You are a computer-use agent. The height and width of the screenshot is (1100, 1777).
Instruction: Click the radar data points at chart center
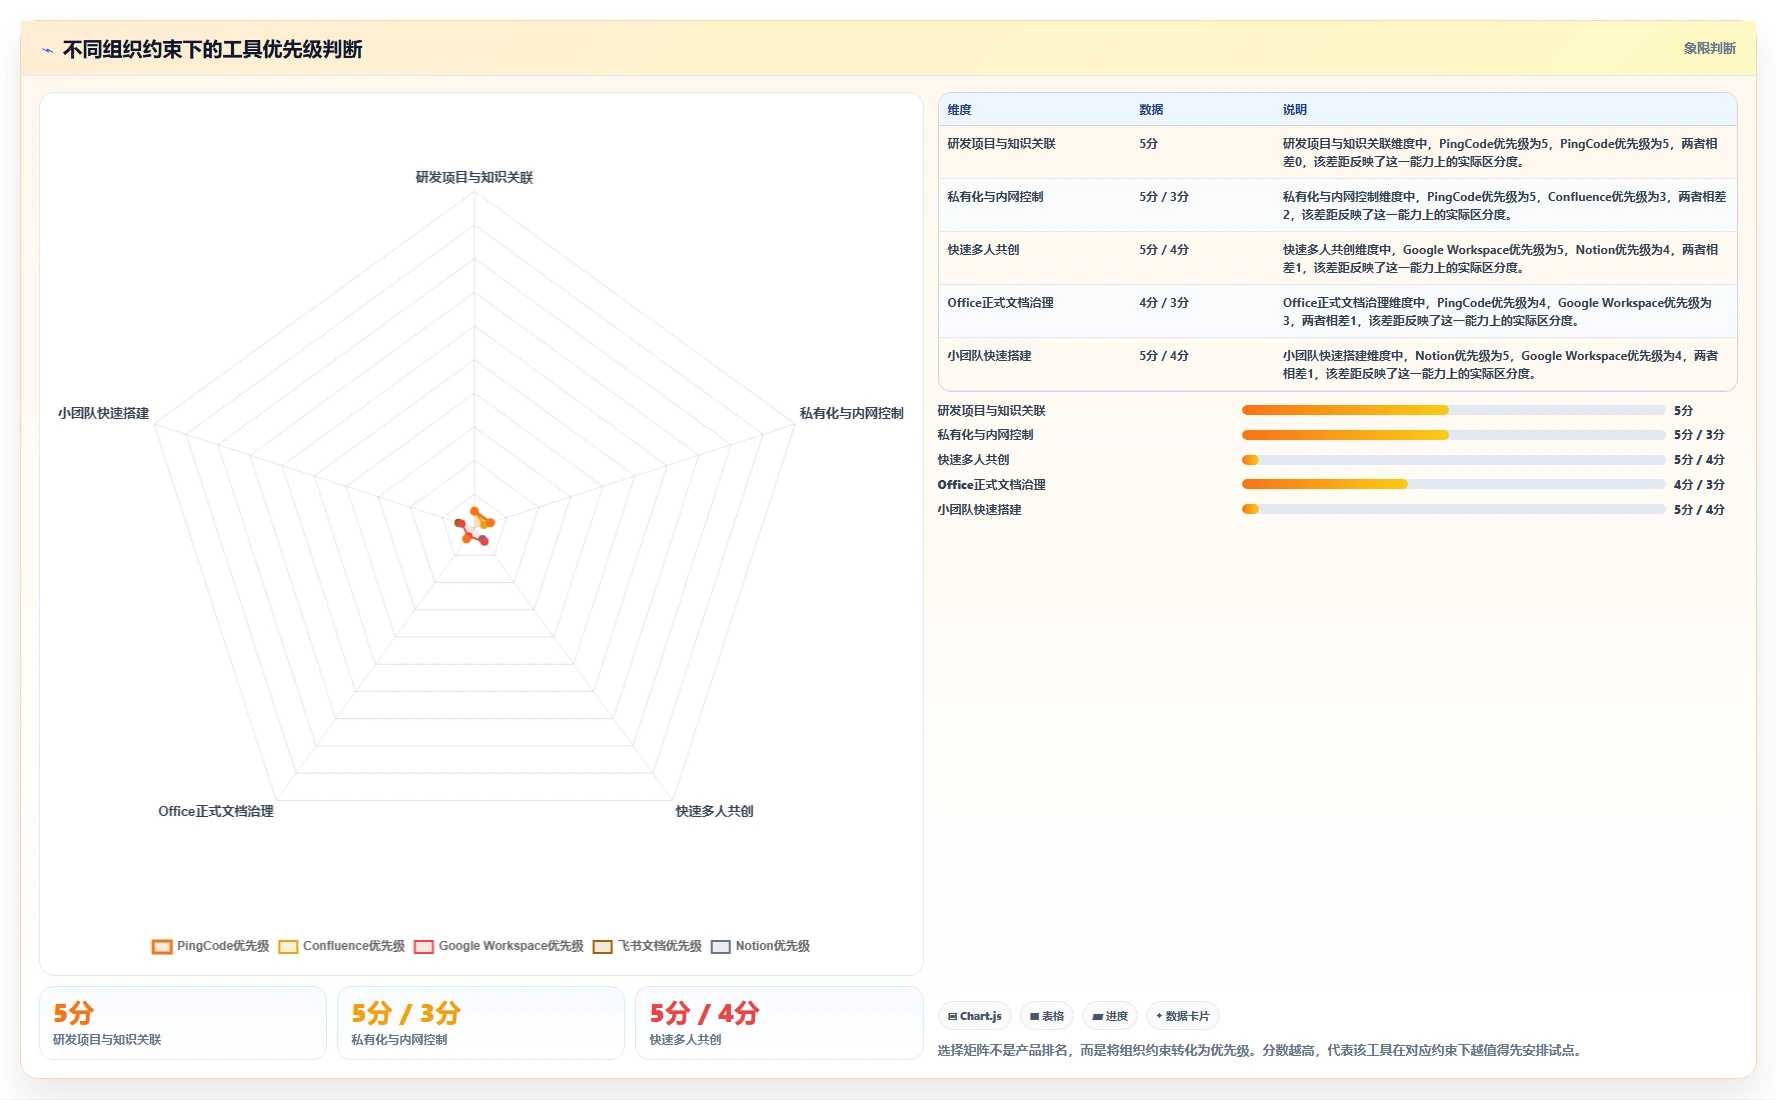(x=475, y=526)
